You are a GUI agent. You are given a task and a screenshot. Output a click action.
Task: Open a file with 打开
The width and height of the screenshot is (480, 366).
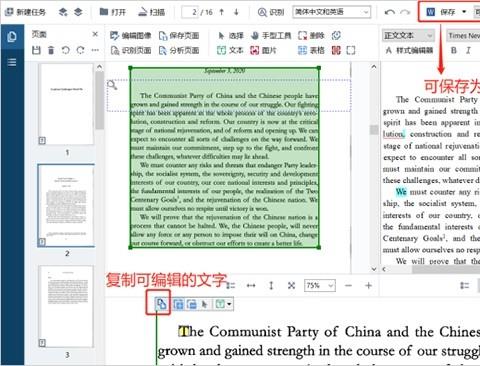click(113, 12)
